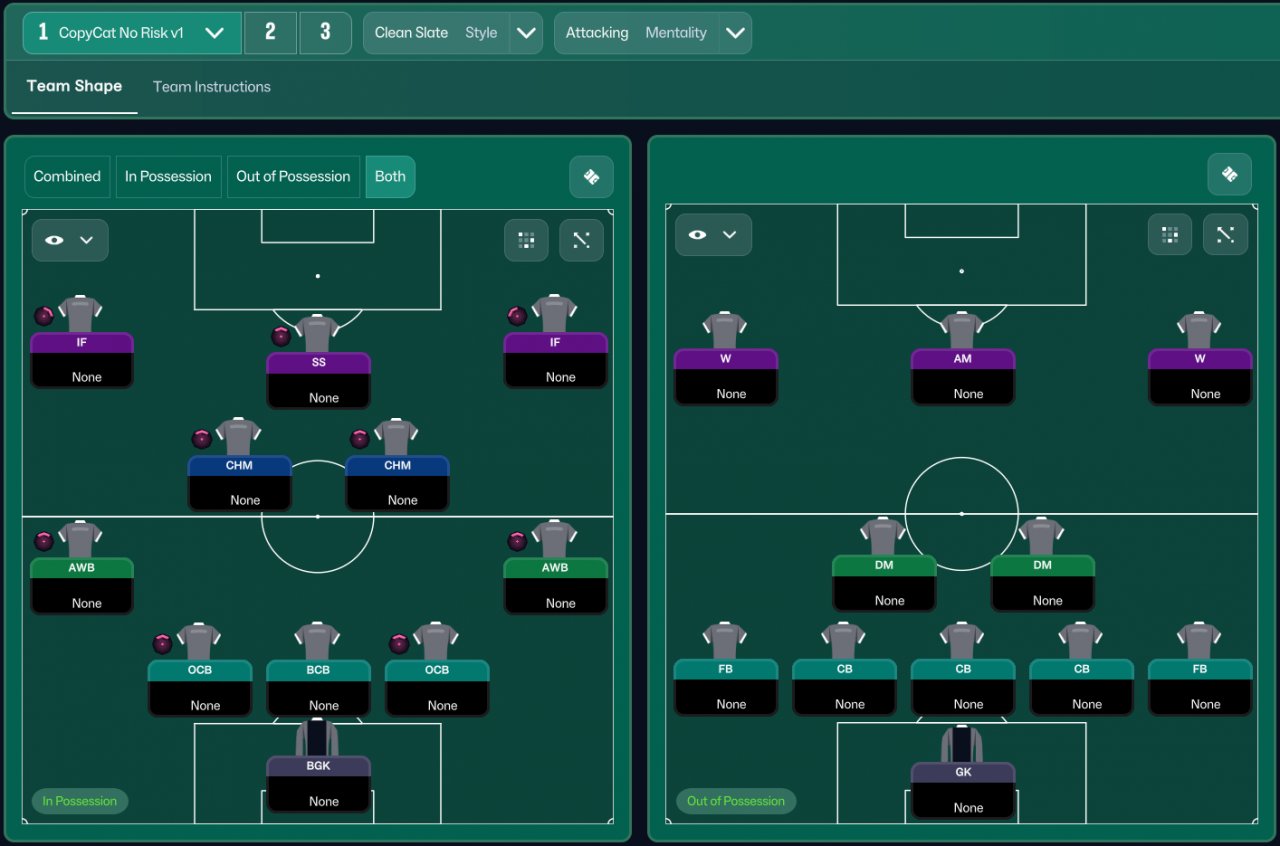
Task: Click the dotted grid icon on the In Possession pitch
Action: [x=526, y=240]
